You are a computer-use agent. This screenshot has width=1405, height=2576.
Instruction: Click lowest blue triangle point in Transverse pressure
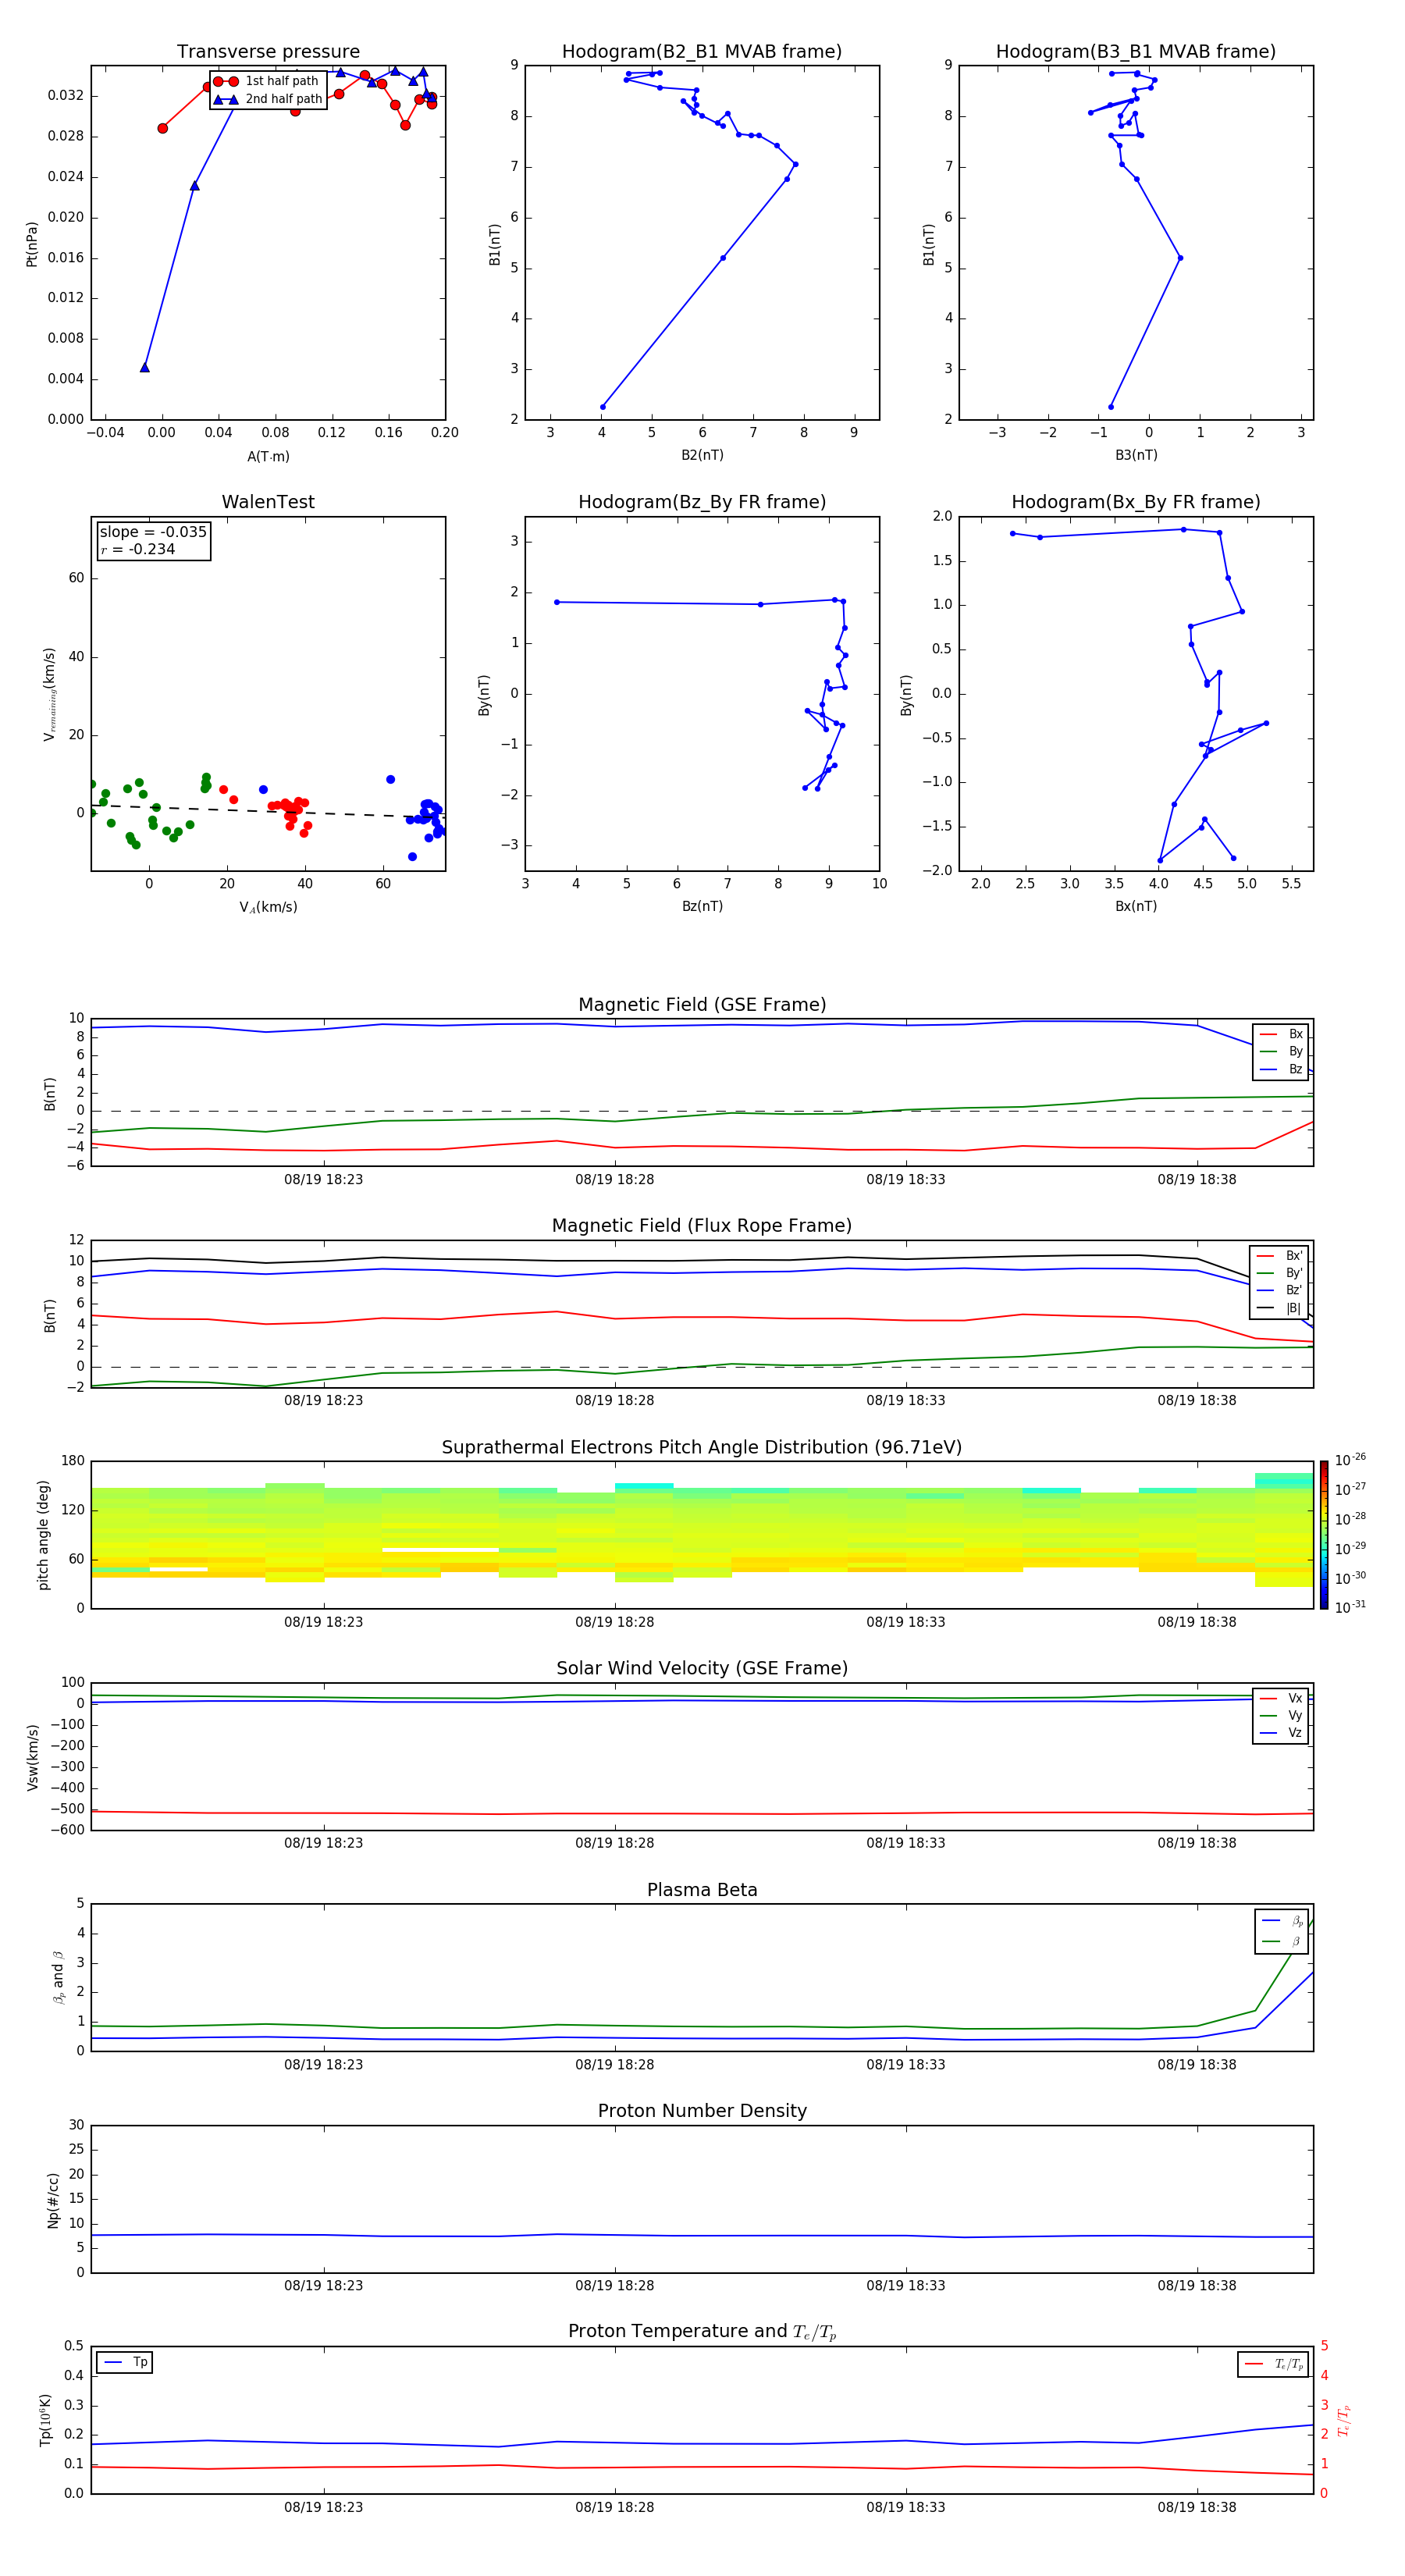coord(145,367)
